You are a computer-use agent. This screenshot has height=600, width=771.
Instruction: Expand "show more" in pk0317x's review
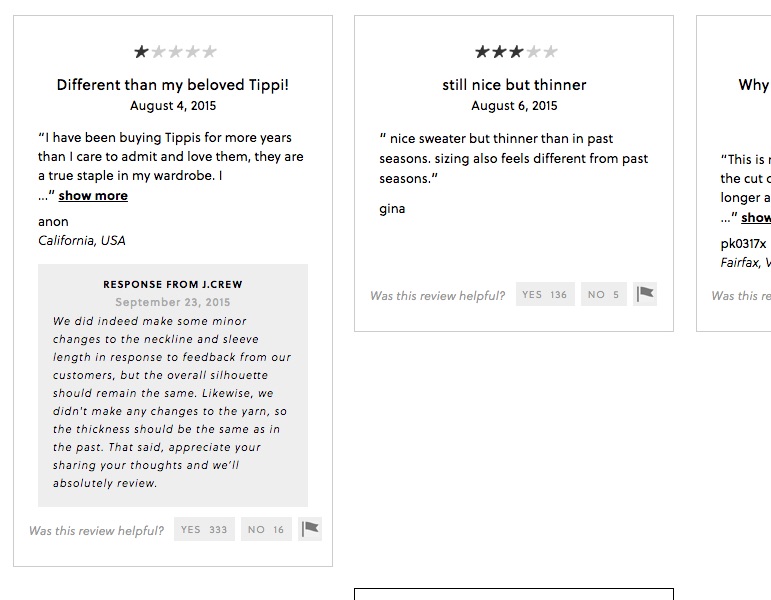[x=755, y=217]
